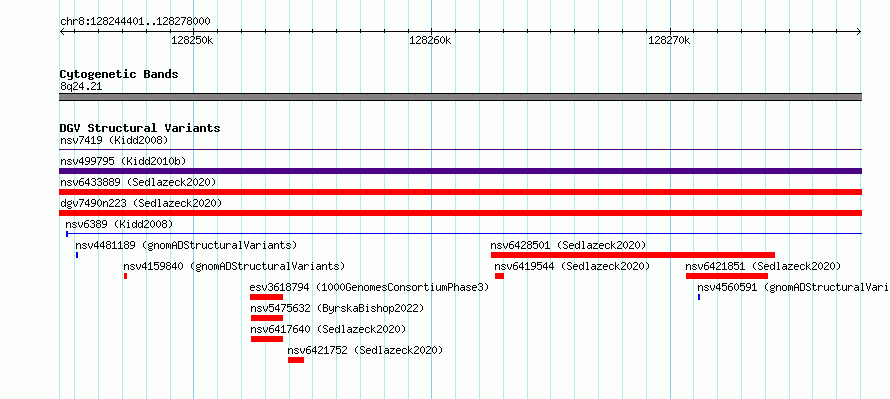Open esv3618794 1000Genomes variant label
This screenshot has width=890, height=399.
coord(370,287)
